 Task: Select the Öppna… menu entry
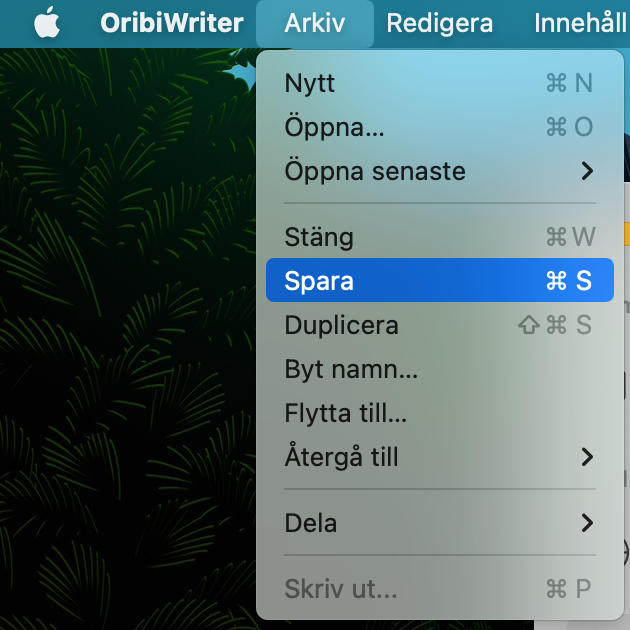coord(440,127)
